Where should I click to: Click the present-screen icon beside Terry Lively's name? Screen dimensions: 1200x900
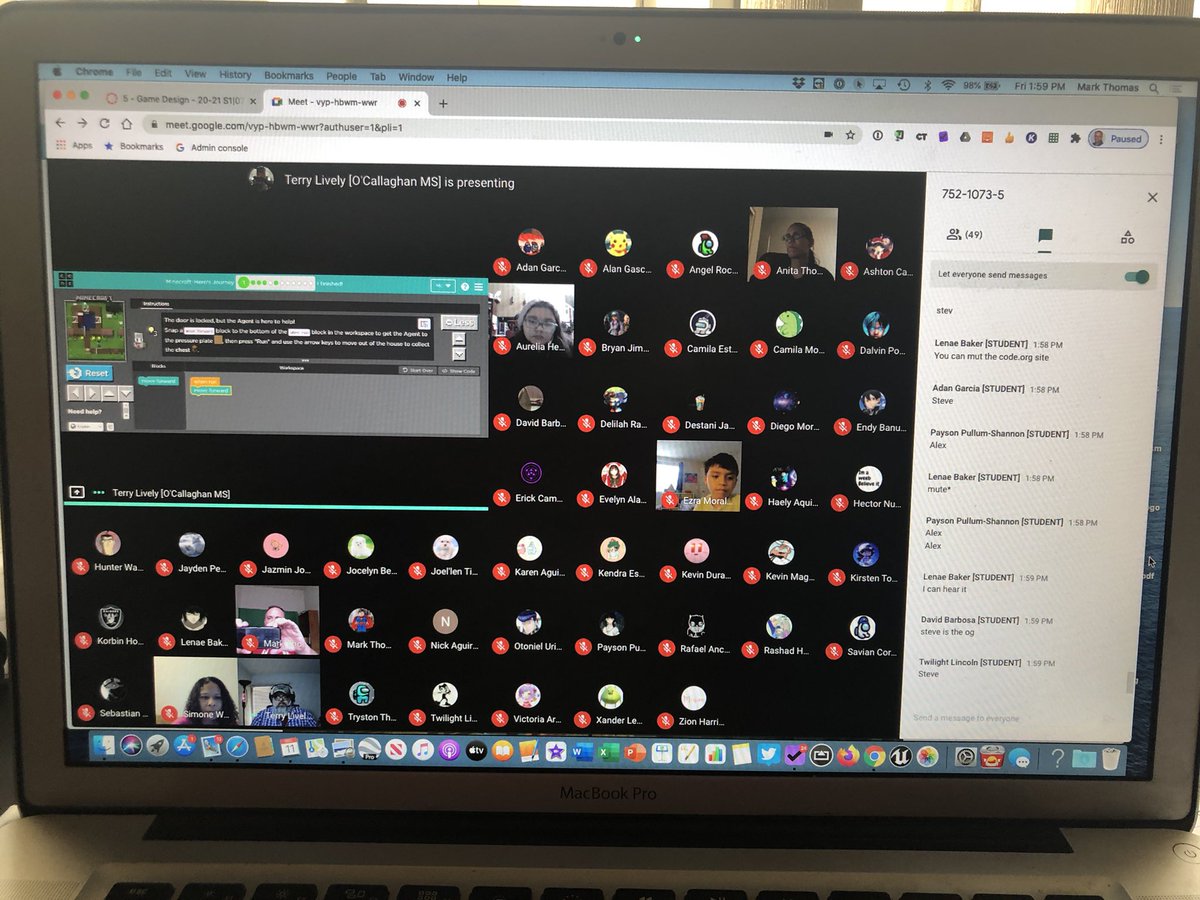[x=76, y=492]
